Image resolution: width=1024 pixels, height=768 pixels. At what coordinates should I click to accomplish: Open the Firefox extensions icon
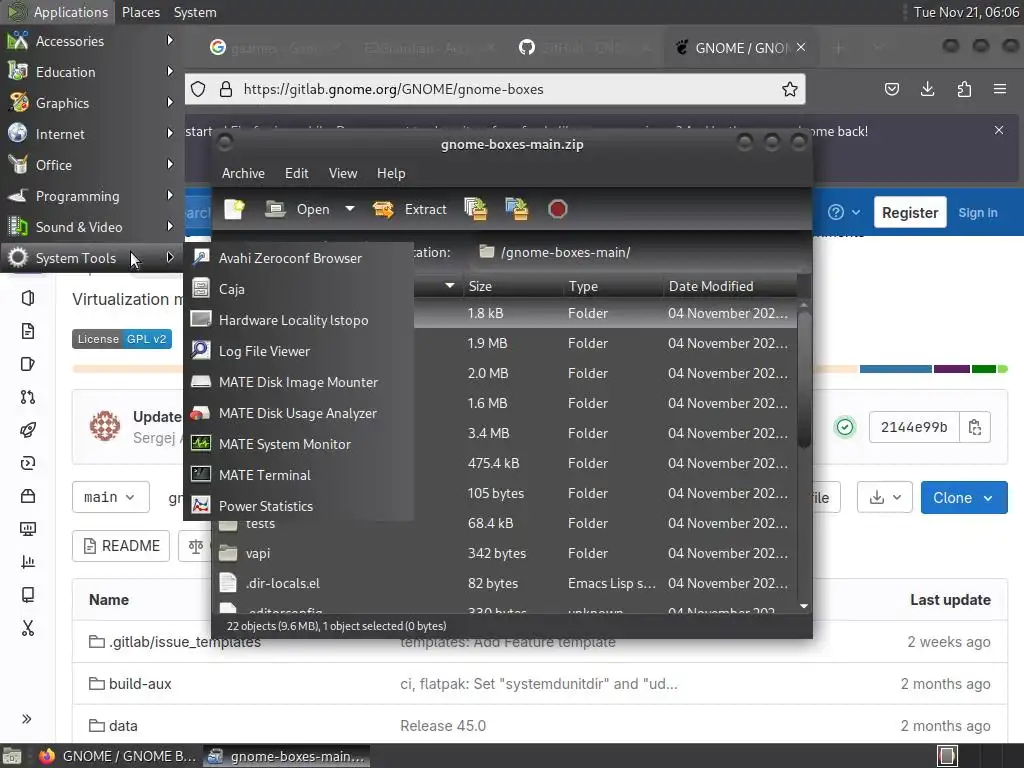tap(964, 89)
